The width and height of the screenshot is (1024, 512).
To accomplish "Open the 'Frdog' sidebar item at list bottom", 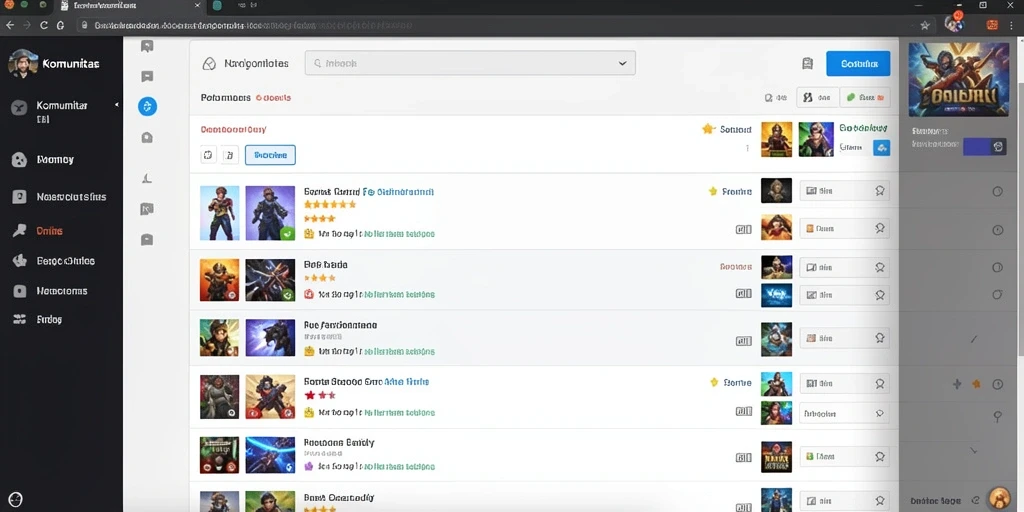I will (x=38, y=319).
